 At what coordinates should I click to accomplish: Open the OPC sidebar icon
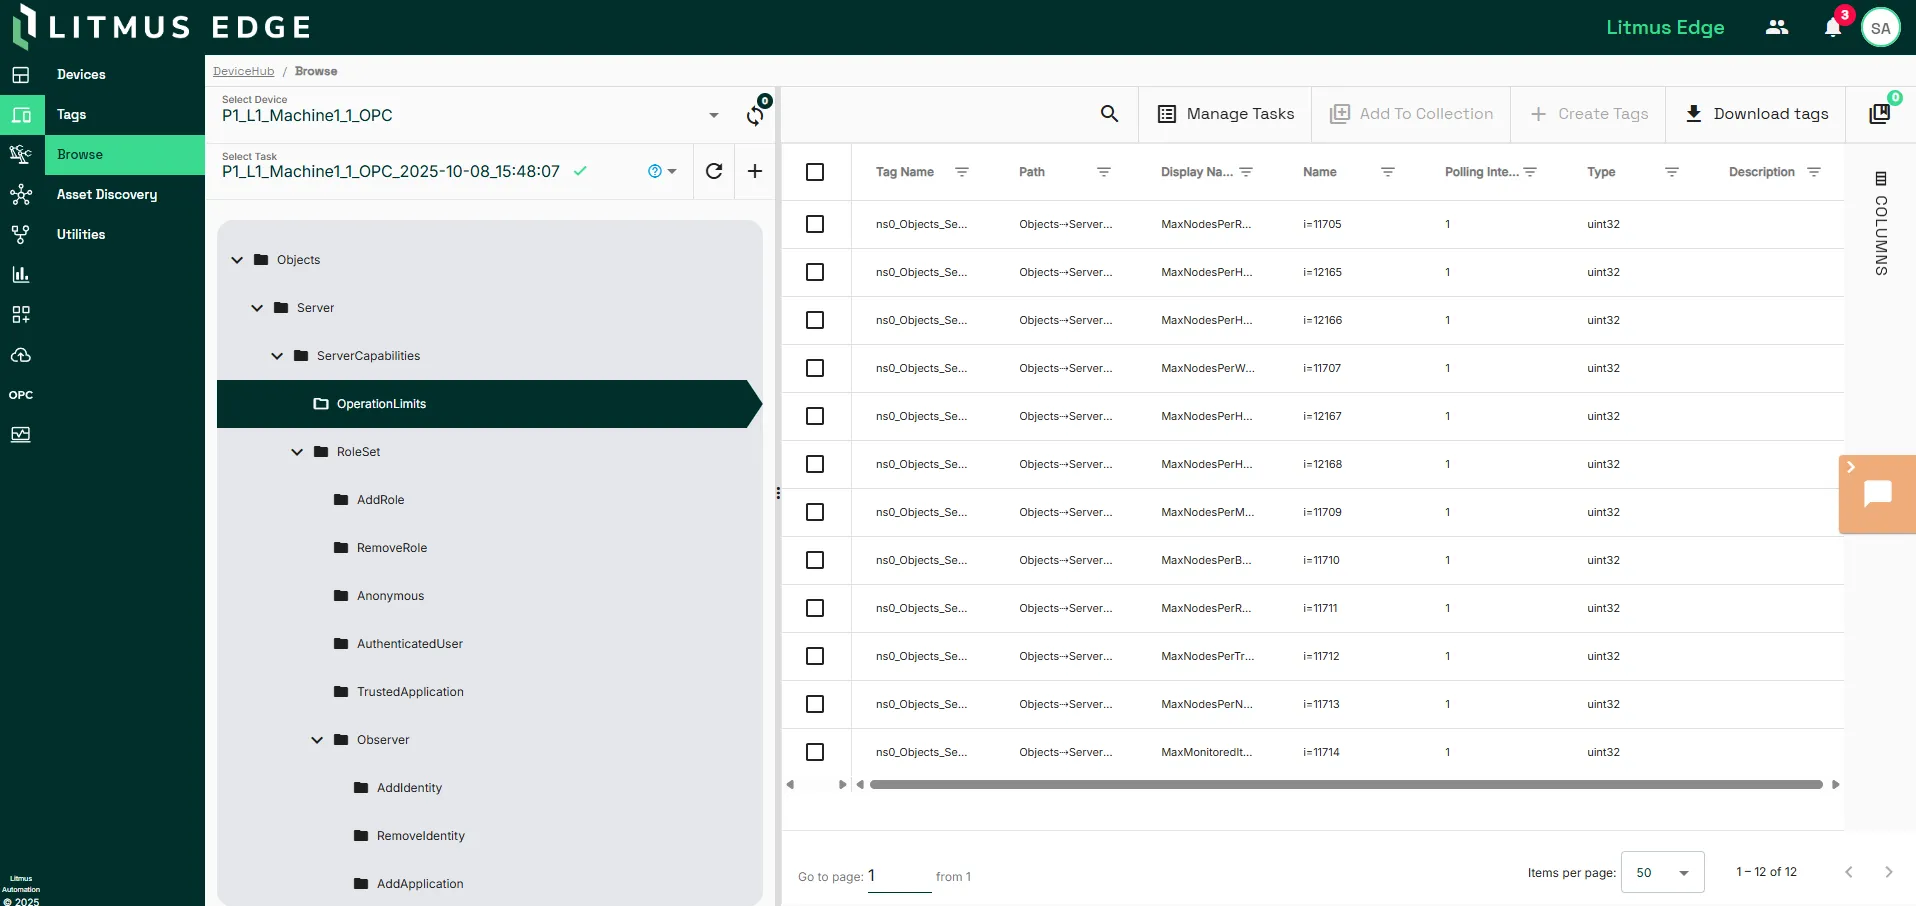(x=21, y=395)
